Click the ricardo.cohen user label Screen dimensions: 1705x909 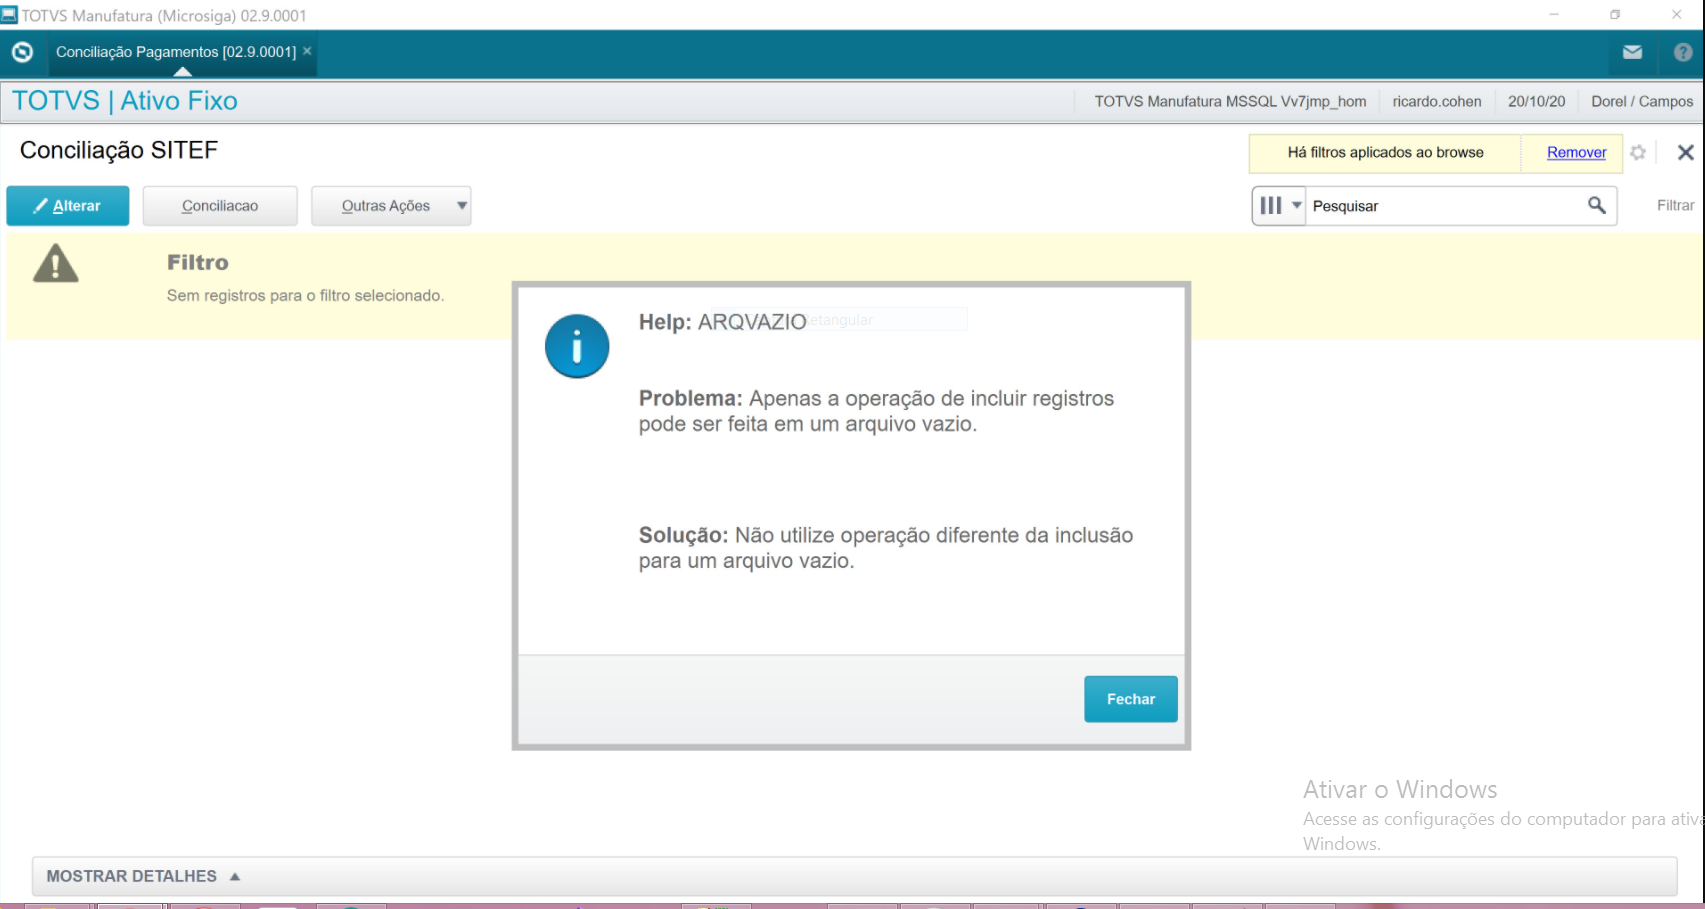pos(1436,102)
